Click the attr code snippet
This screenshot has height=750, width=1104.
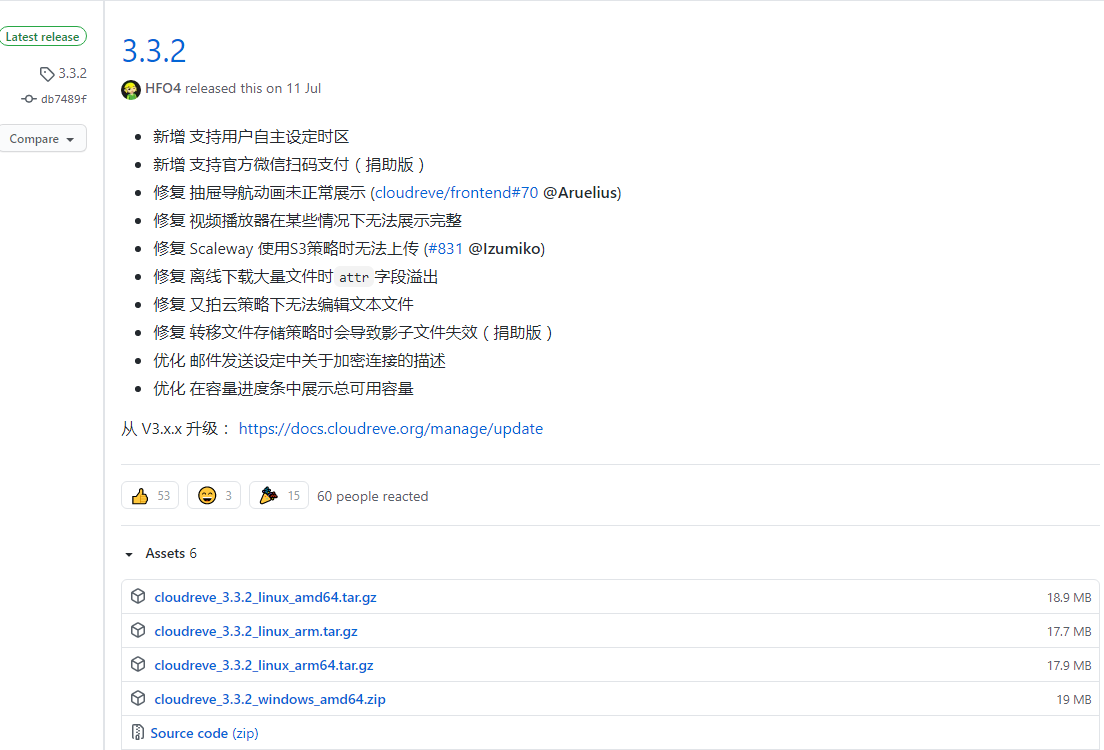[353, 277]
